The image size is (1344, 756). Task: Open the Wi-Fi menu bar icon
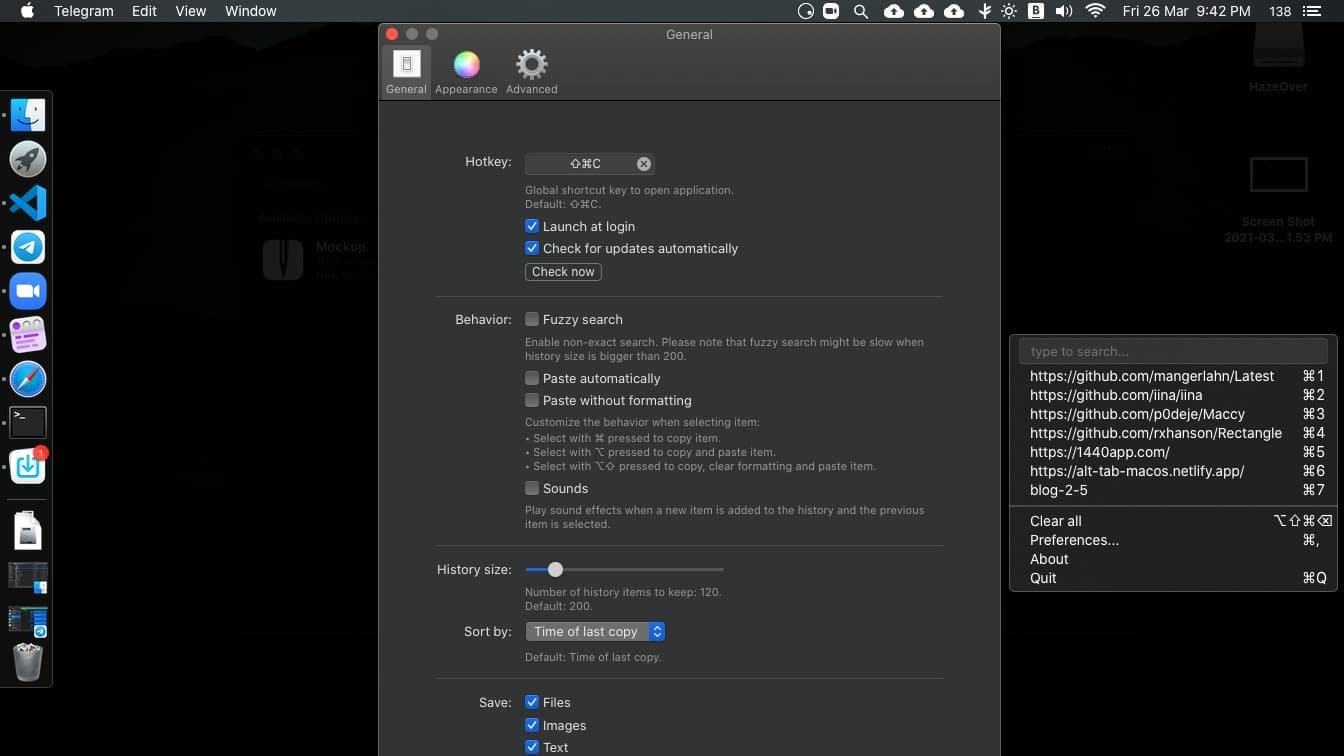tap(1096, 11)
